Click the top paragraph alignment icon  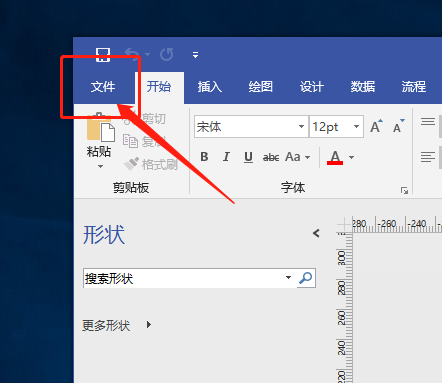point(428,122)
